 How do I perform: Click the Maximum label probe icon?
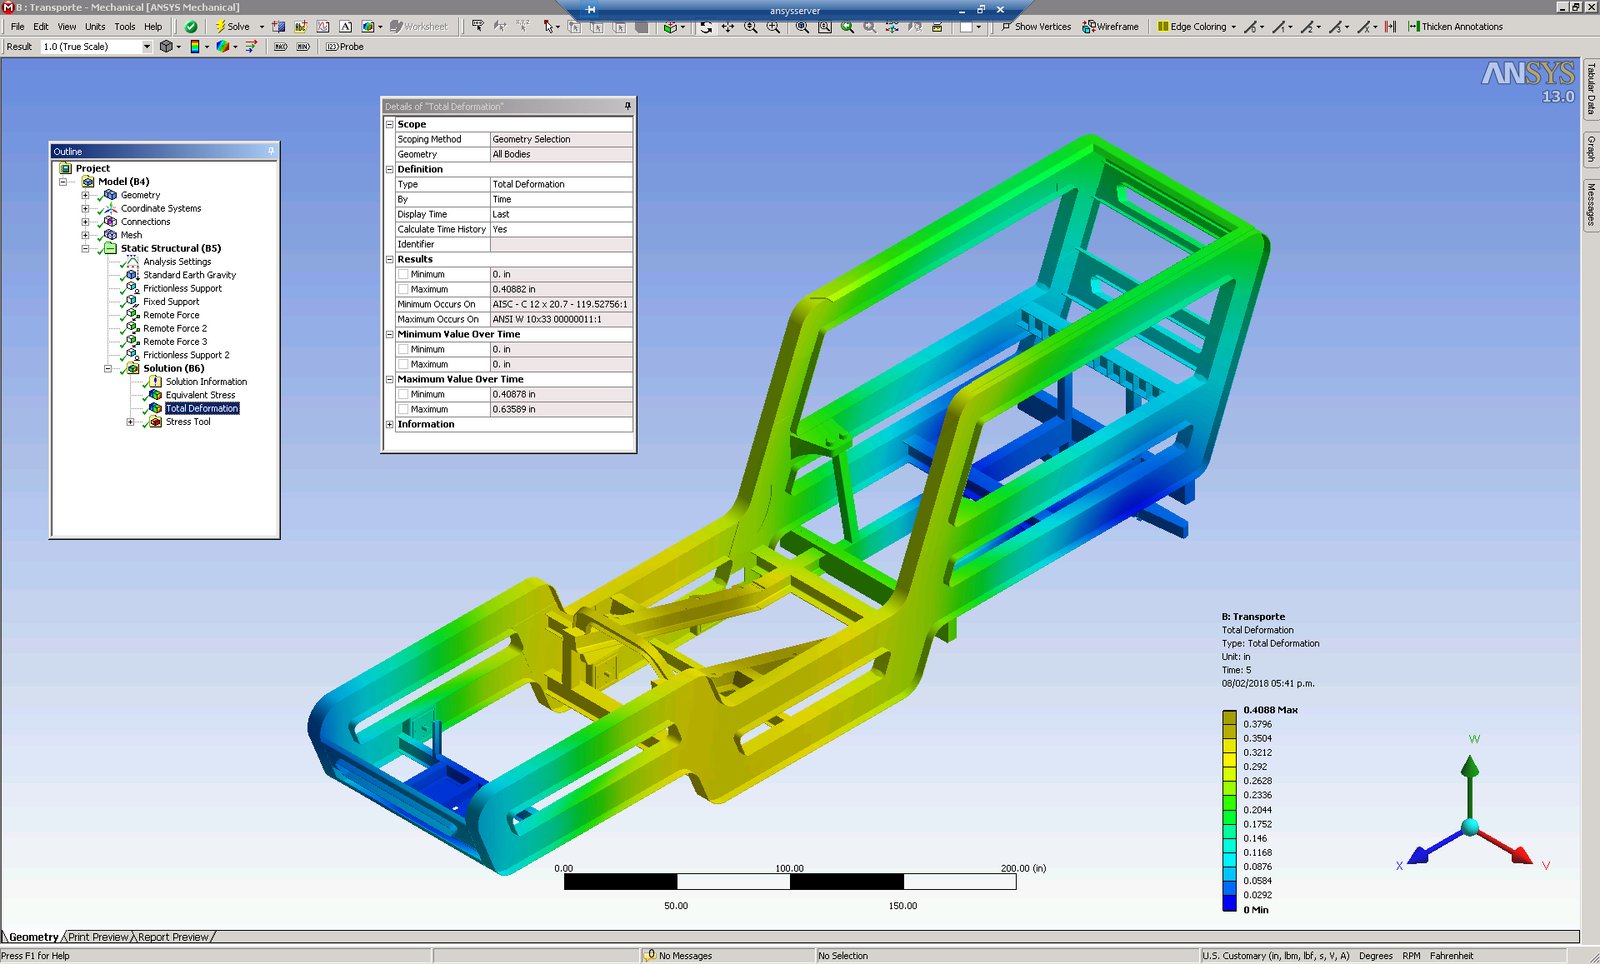point(280,47)
